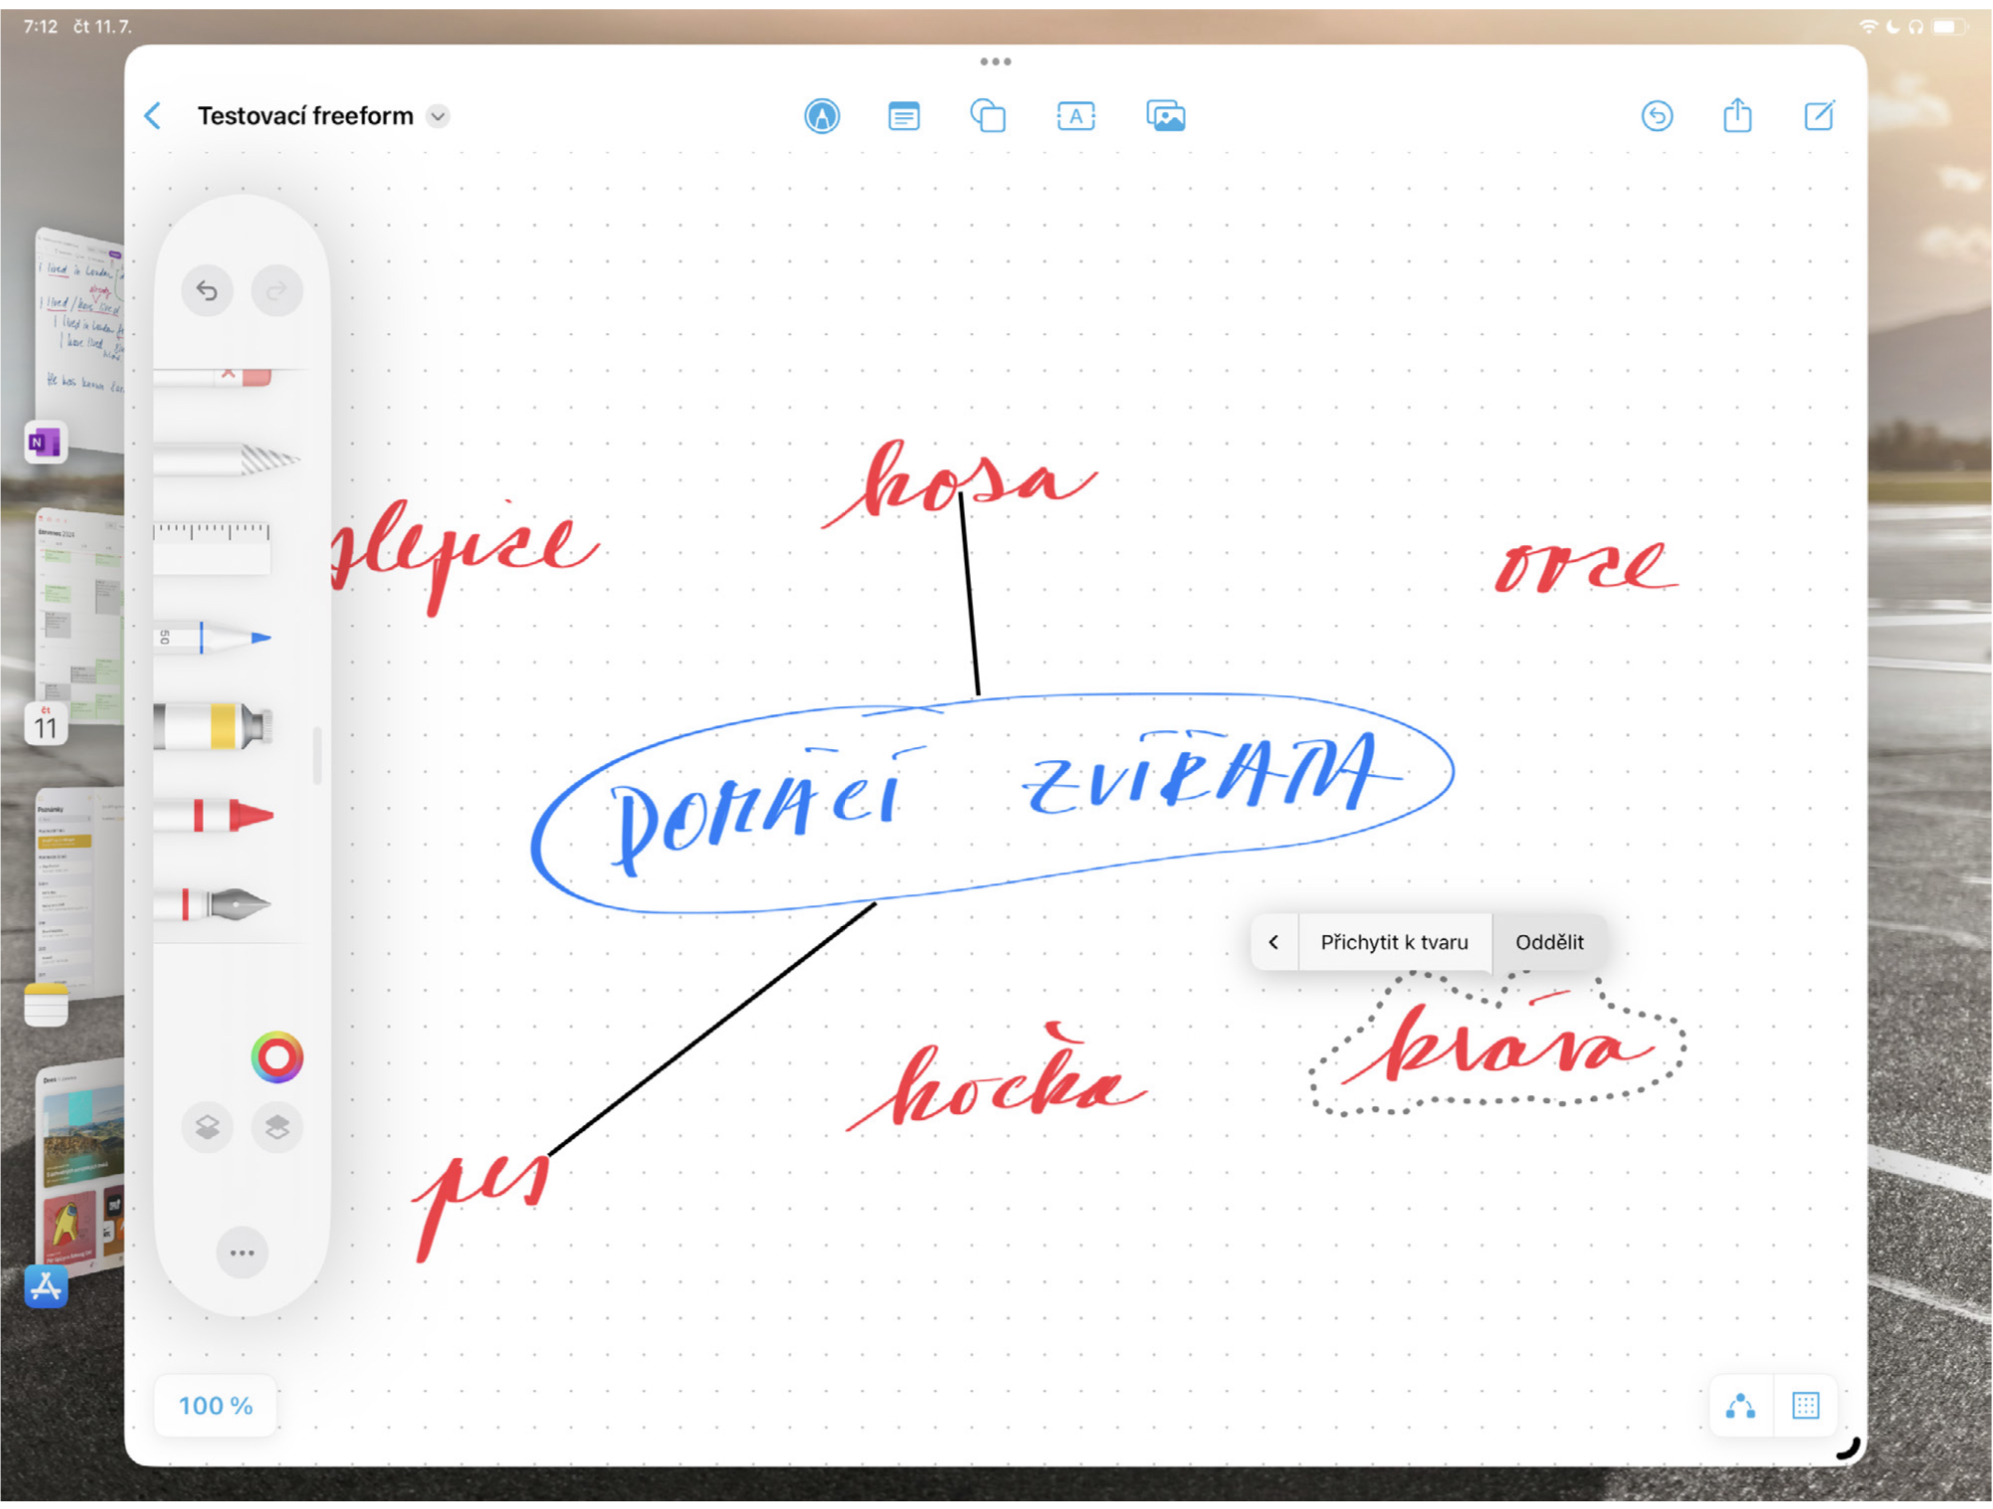Toggle connector lines button at bottom right
Image resolution: width=1993 pixels, height=1509 pixels.
(x=1740, y=1405)
